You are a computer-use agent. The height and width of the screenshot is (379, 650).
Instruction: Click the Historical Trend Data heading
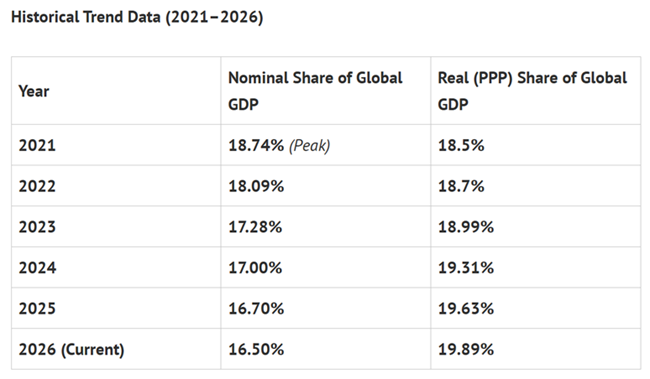click(137, 17)
